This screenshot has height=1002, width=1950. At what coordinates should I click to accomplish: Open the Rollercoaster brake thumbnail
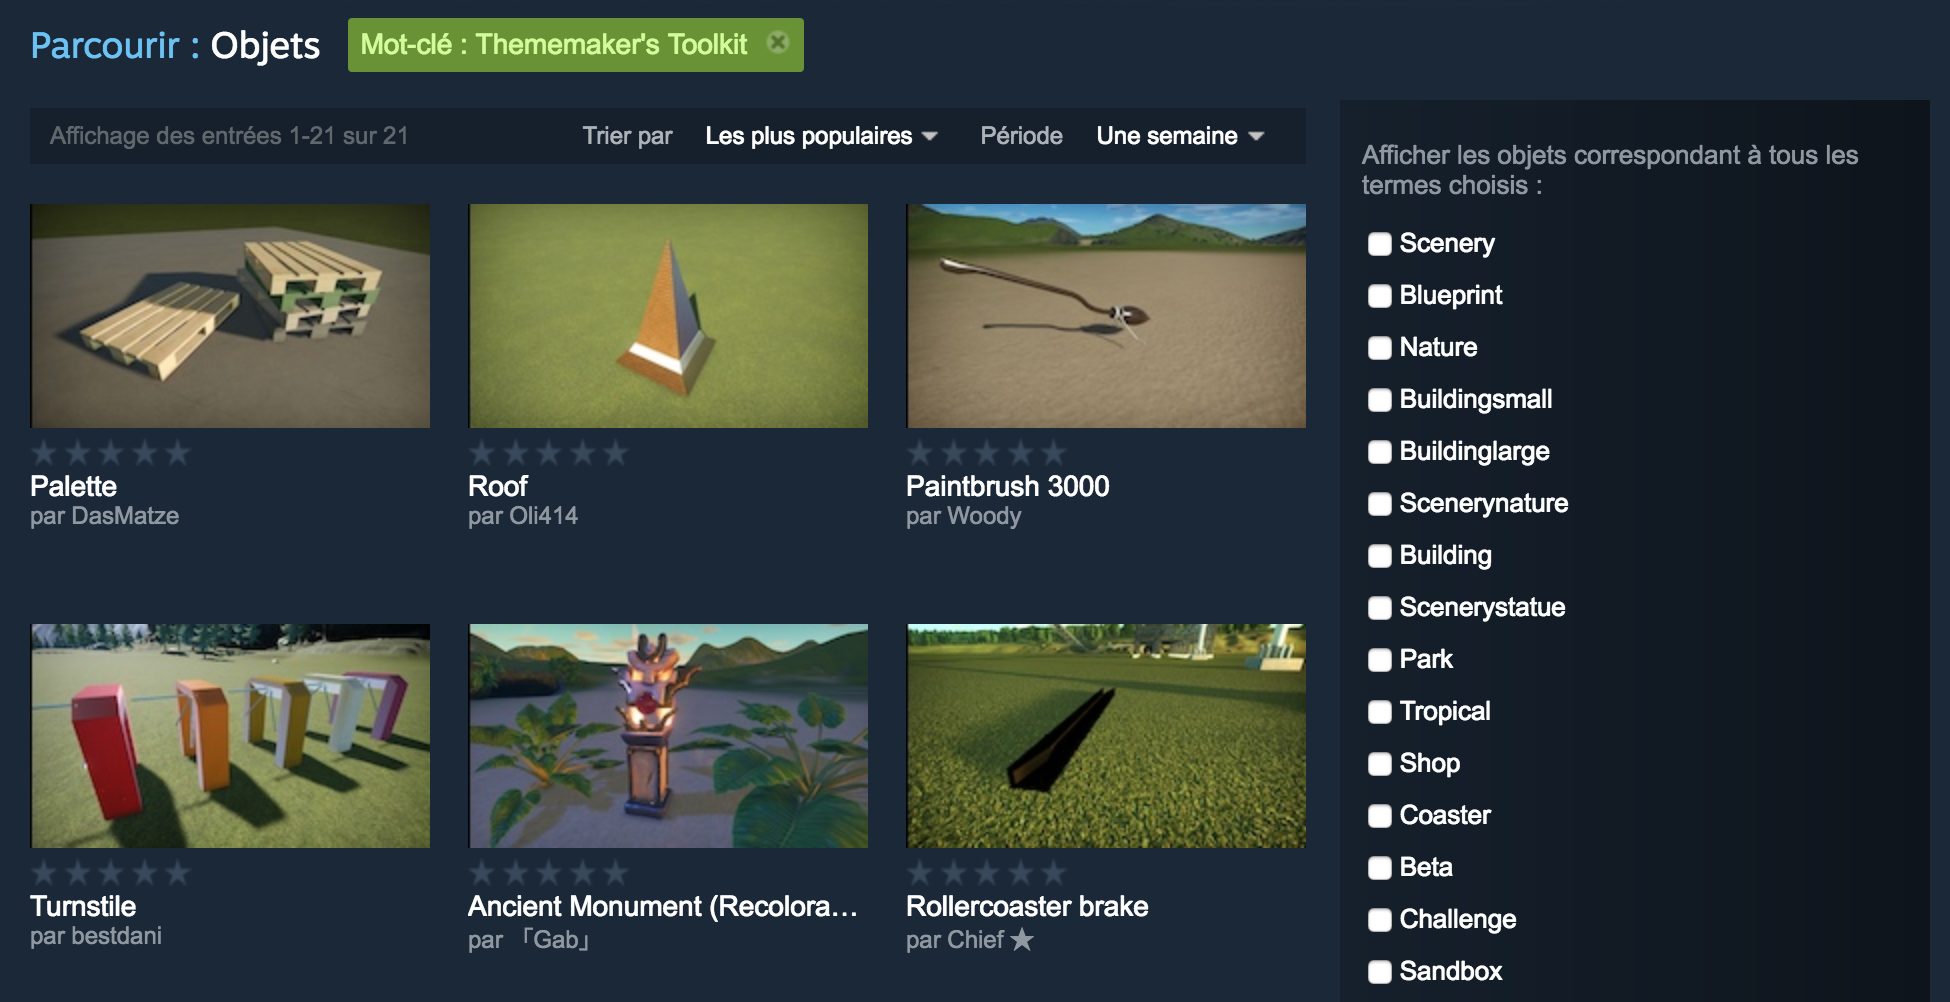click(x=1106, y=736)
